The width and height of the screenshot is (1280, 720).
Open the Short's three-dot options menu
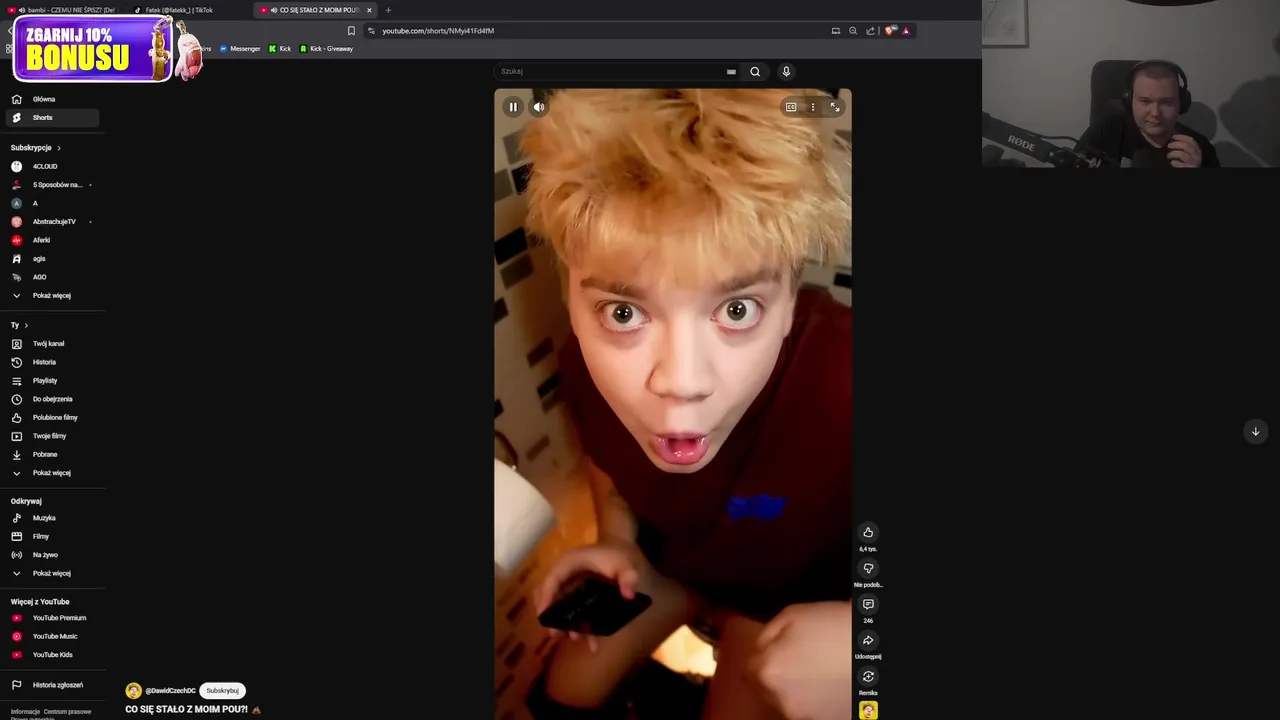click(x=813, y=107)
